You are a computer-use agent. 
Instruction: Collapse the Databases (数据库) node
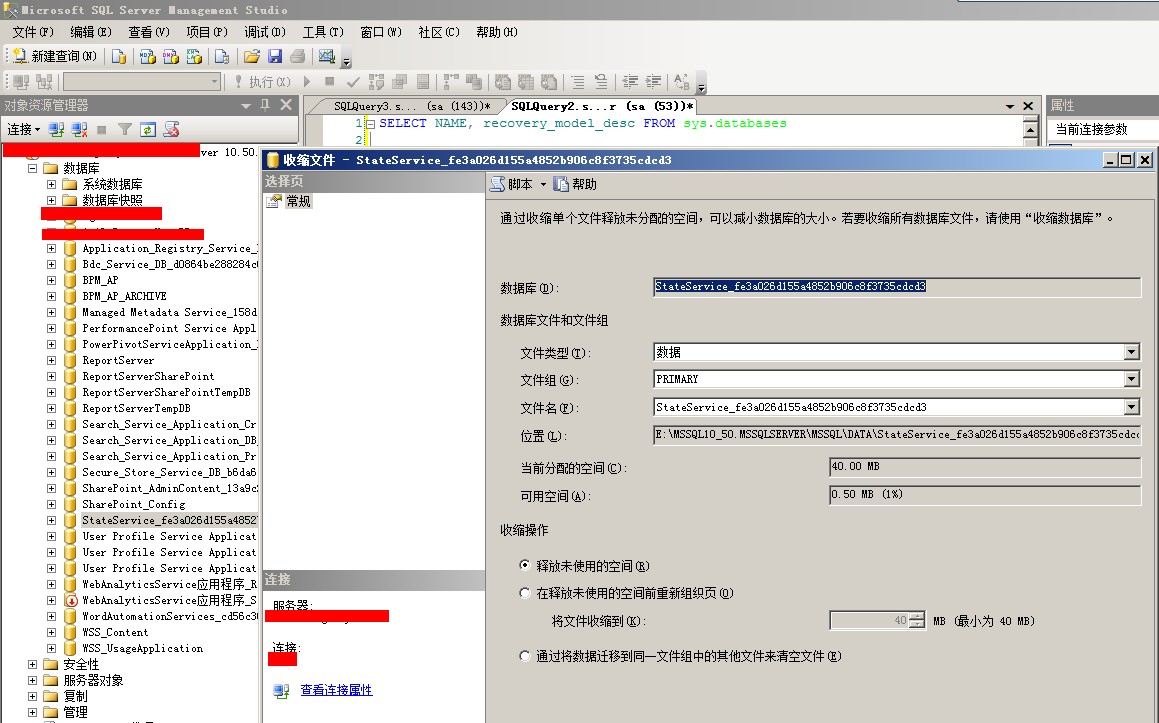point(33,168)
